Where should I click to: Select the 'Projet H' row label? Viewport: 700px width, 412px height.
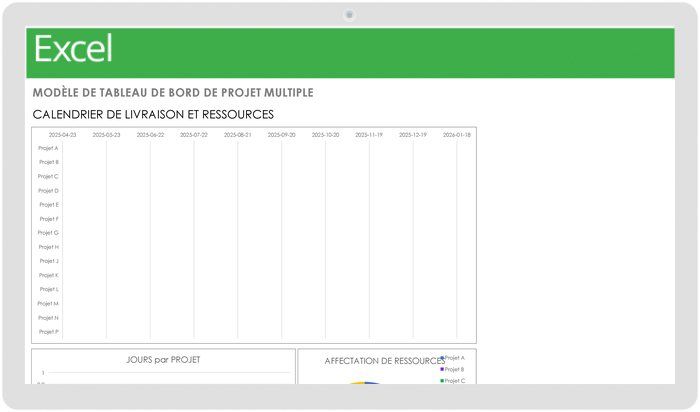click(x=49, y=247)
